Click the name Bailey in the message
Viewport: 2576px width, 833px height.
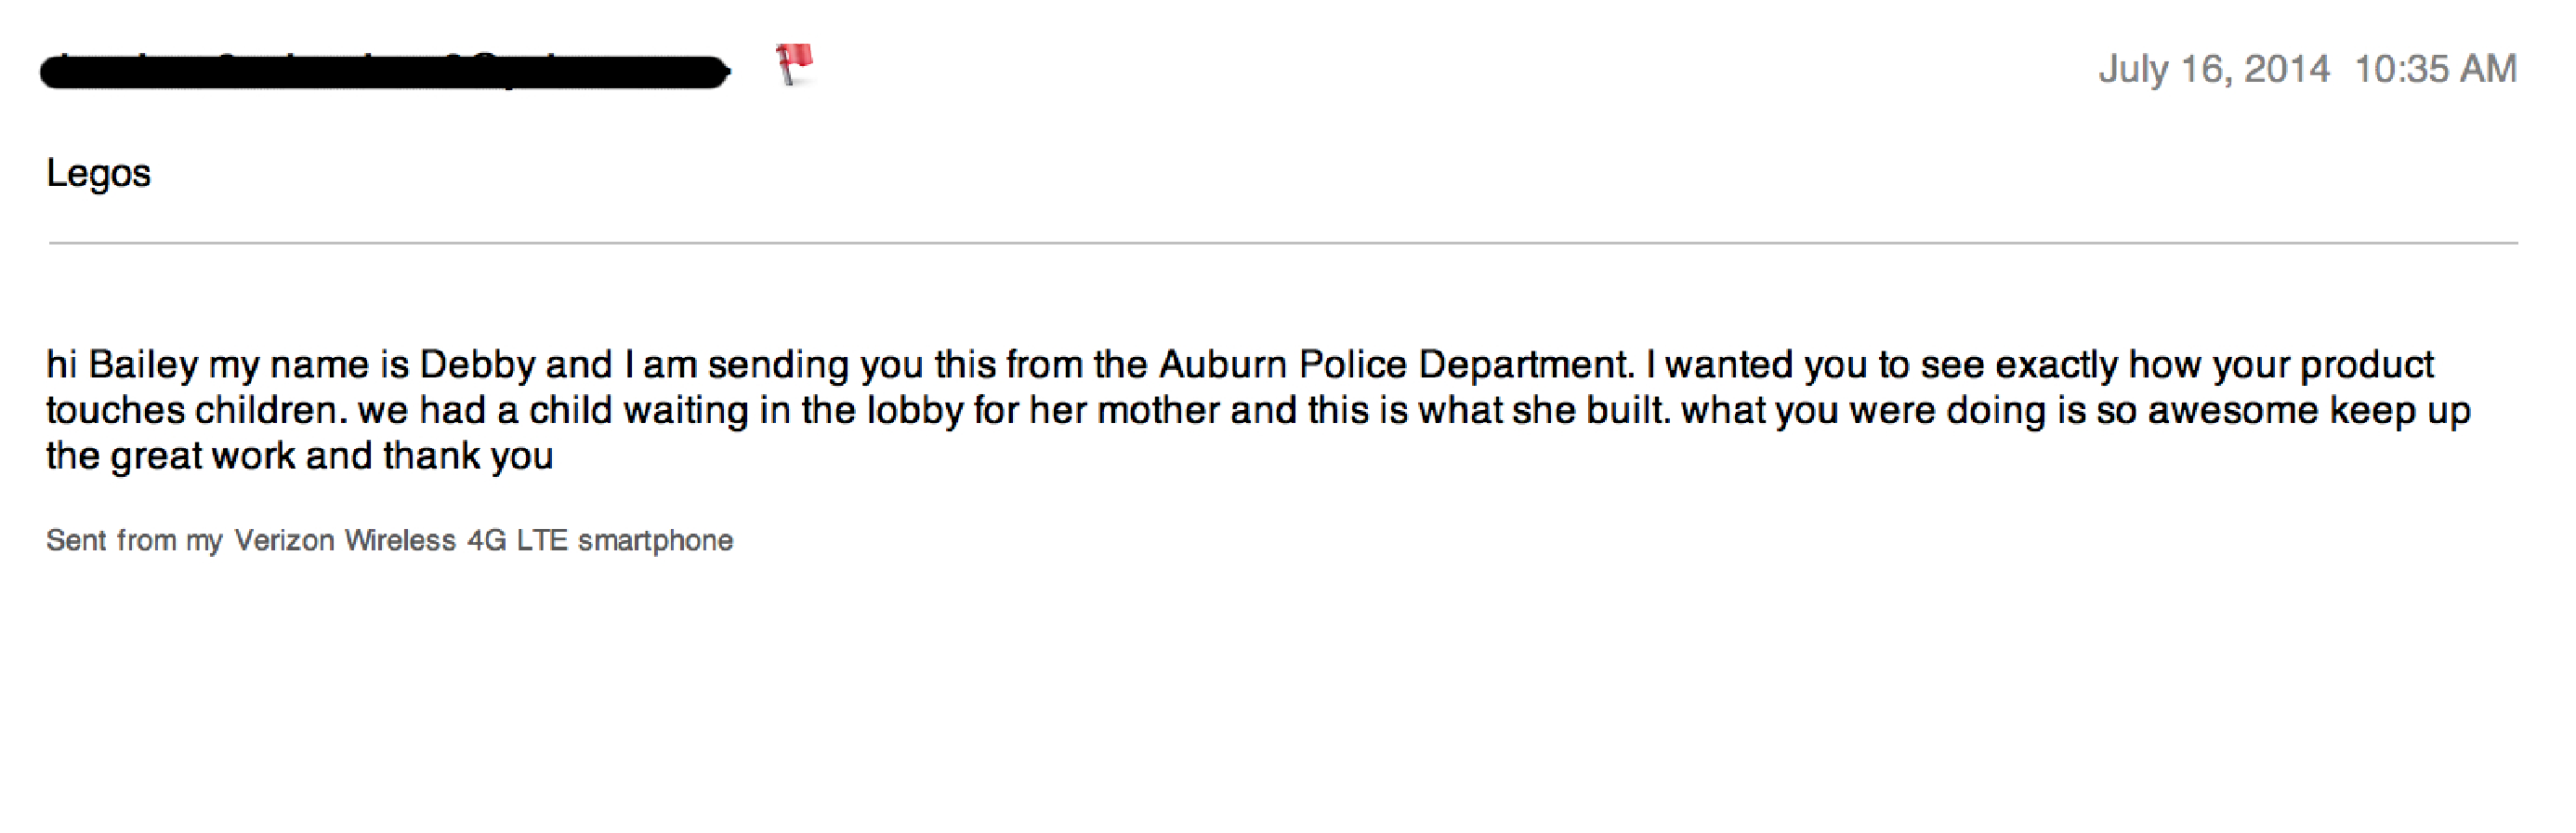point(143,365)
